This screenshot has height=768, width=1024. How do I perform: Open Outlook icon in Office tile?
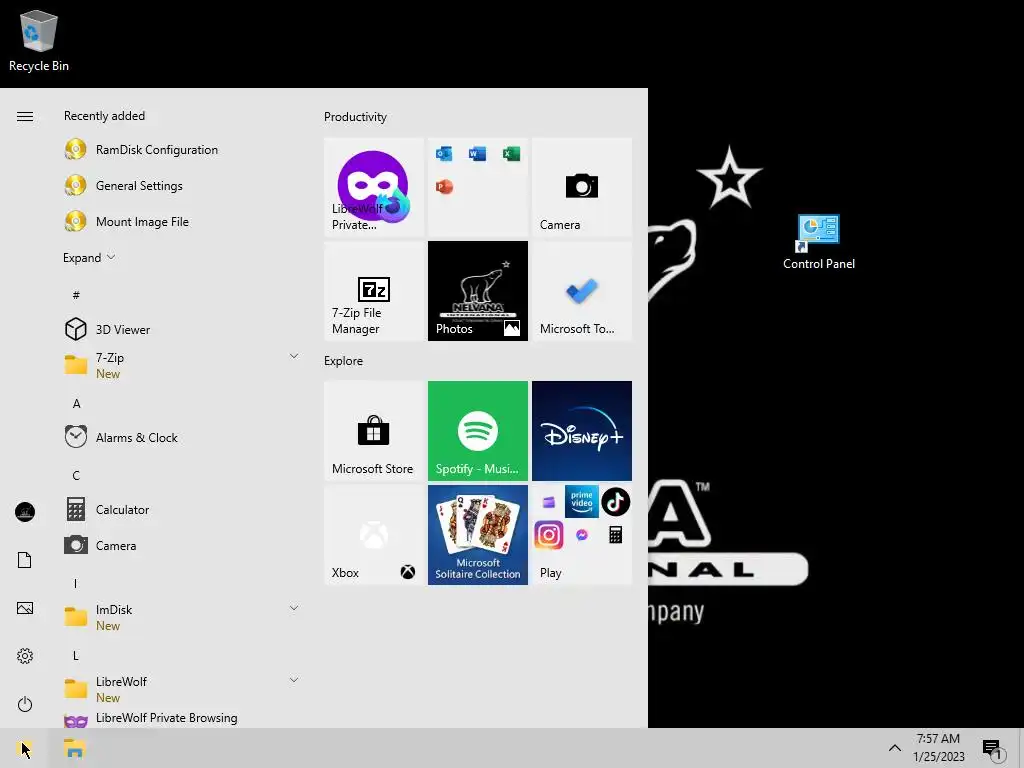pos(444,153)
